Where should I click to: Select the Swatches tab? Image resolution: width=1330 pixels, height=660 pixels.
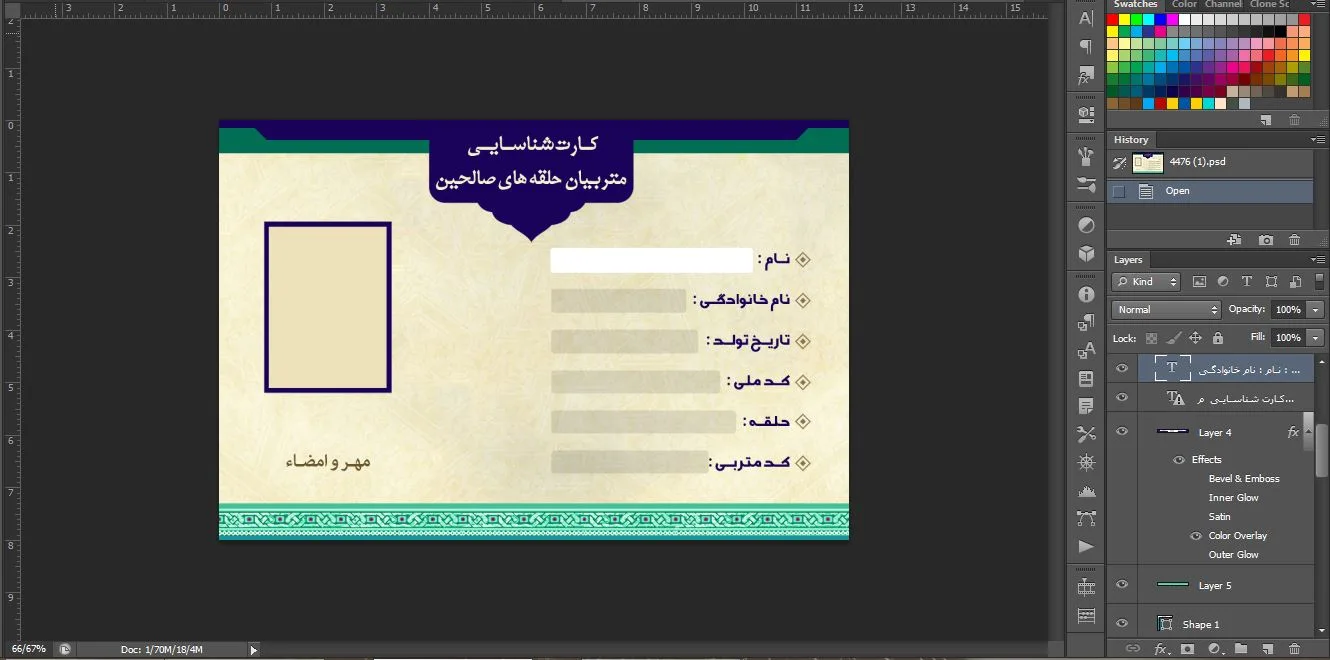(1135, 5)
